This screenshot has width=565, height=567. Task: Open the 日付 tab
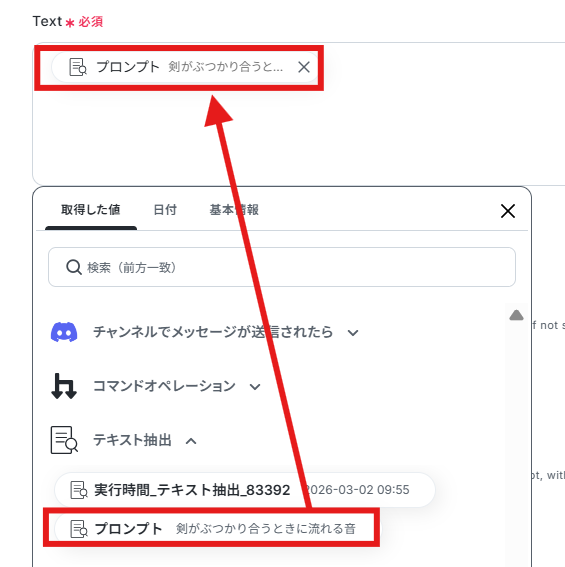tap(165, 210)
